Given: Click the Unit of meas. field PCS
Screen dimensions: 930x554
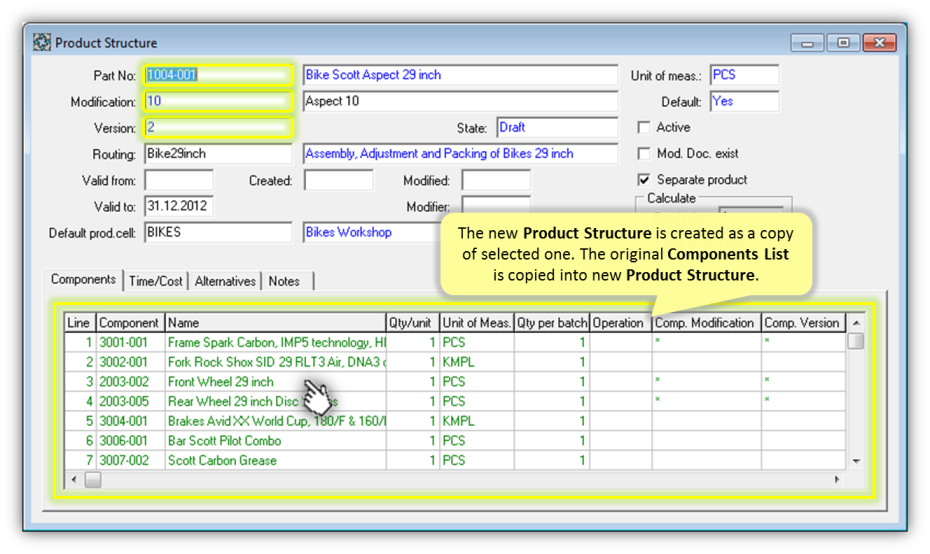Looking at the screenshot, I should click(744, 75).
